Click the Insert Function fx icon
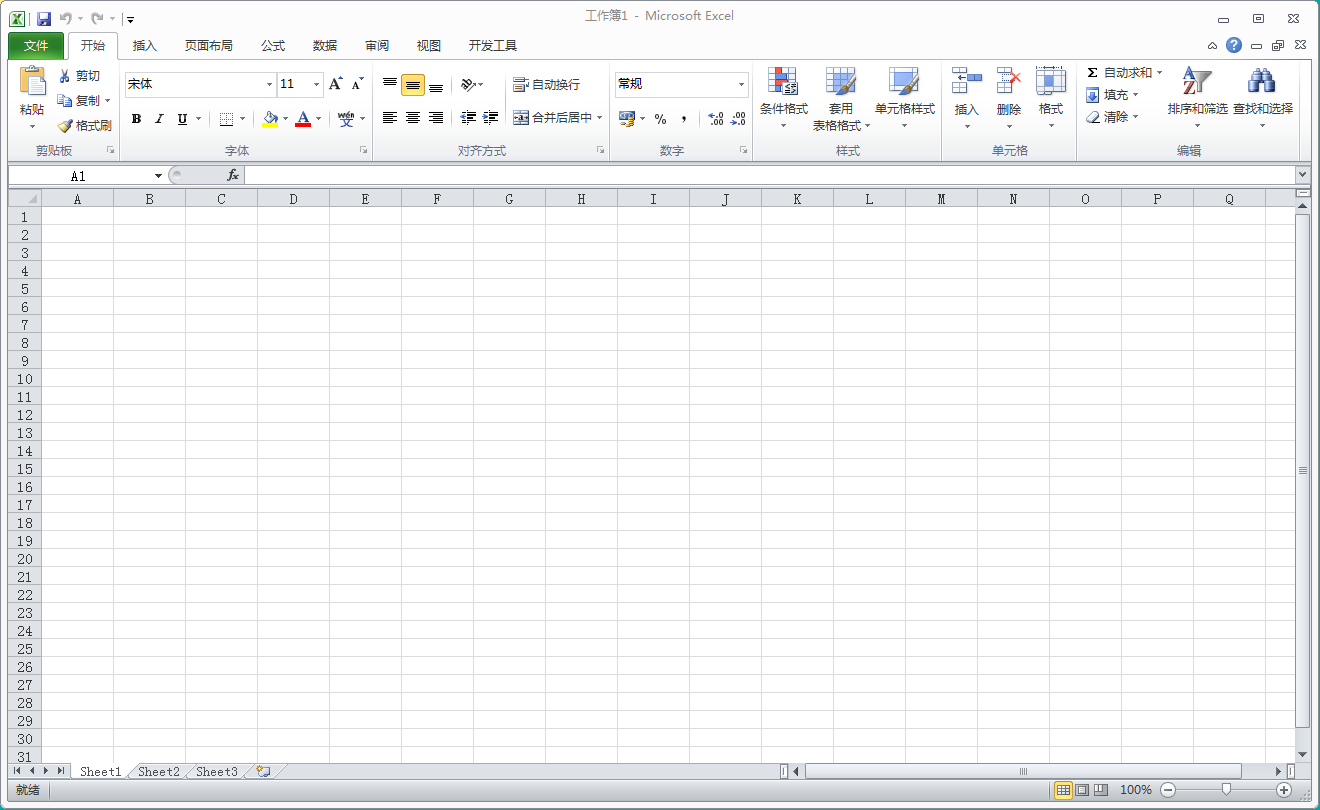The width and height of the screenshot is (1320, 810). [x=232, y=175]
